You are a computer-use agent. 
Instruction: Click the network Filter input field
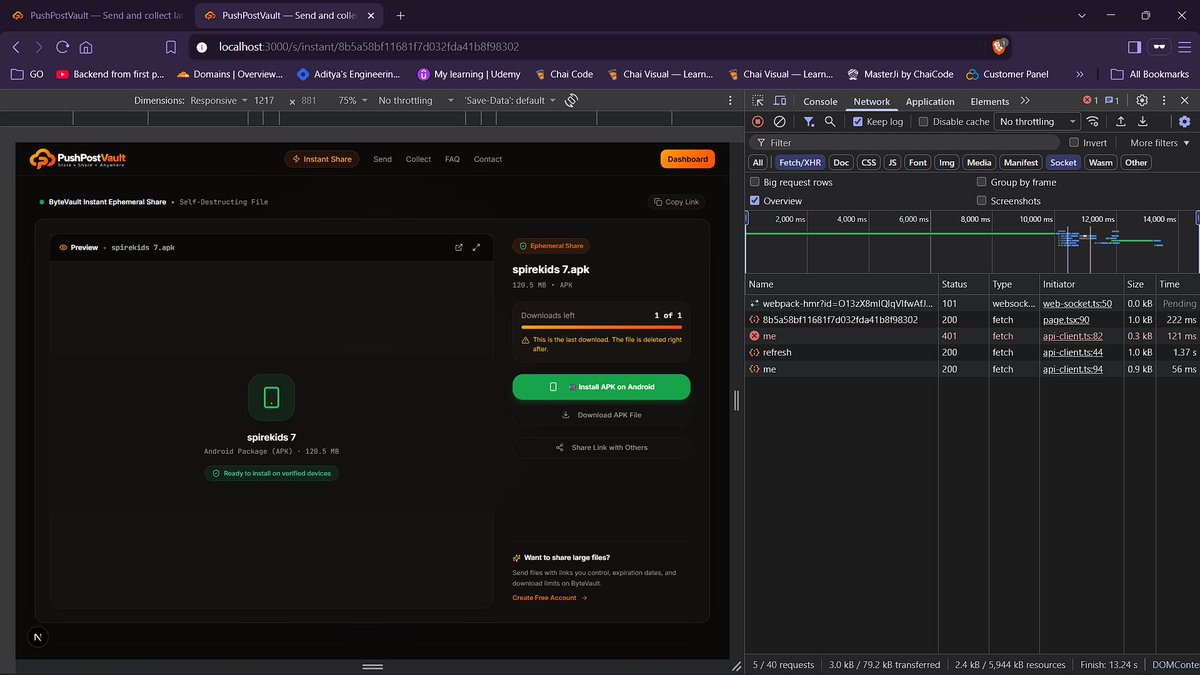click(x=906, y=142)
